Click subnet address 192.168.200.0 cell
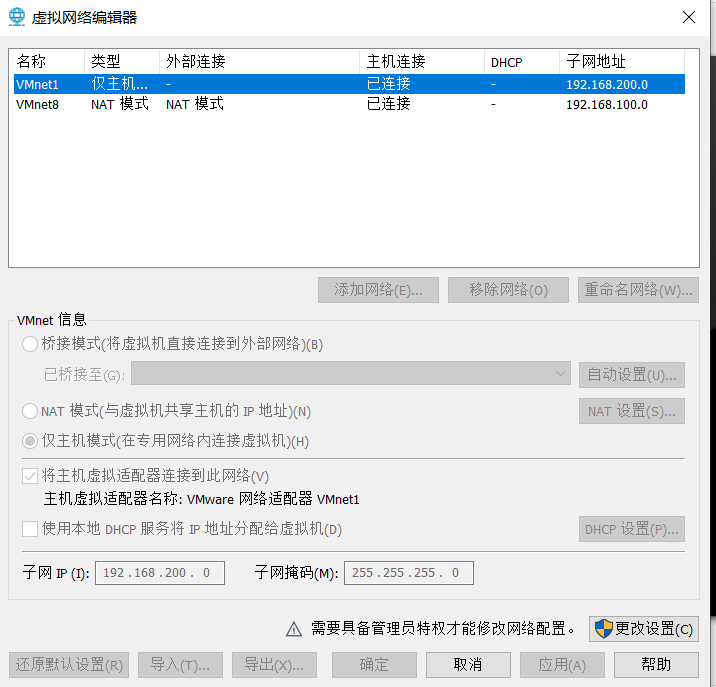716x687 pixels. [607, 85]
